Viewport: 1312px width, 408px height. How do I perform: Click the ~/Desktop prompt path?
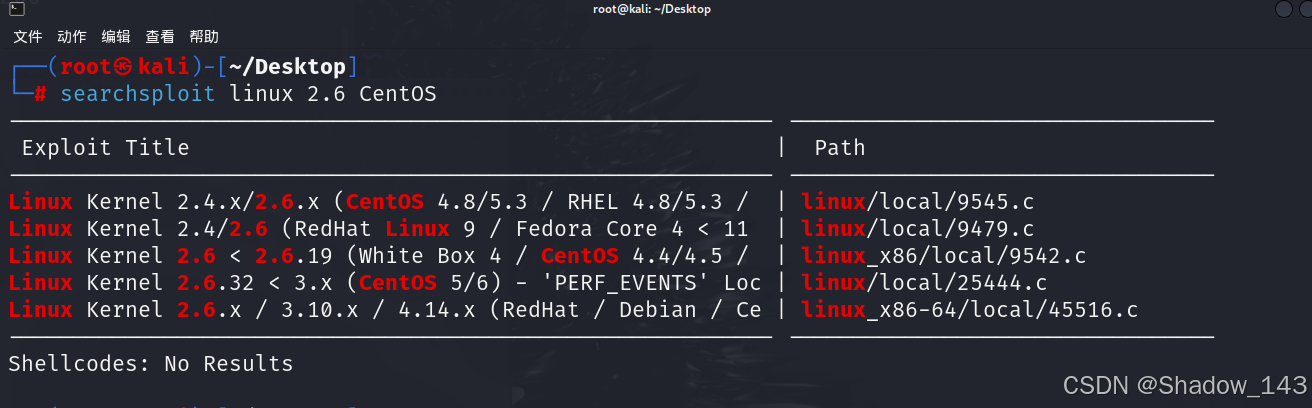click(x=287, y=68)
